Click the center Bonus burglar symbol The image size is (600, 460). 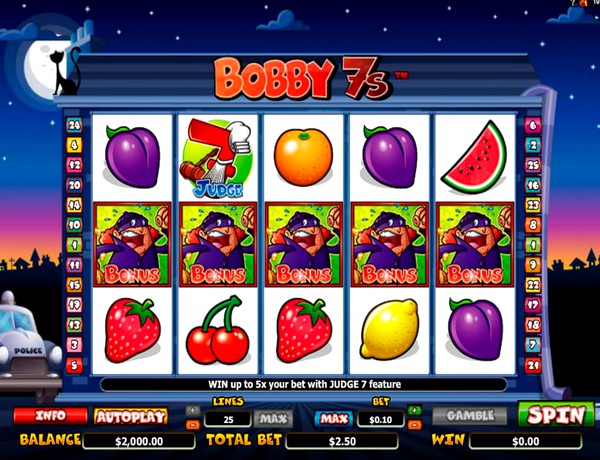[304, 245]
